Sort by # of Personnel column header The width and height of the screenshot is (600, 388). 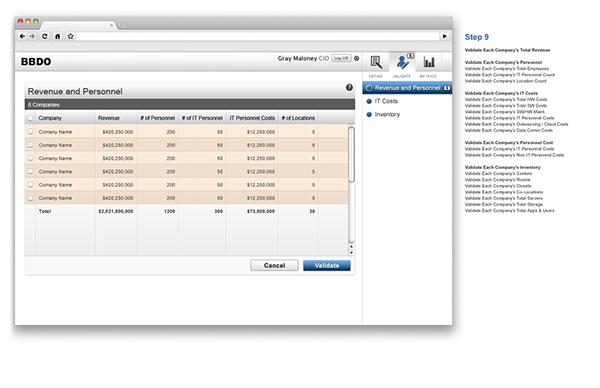[x=158, y=118]
